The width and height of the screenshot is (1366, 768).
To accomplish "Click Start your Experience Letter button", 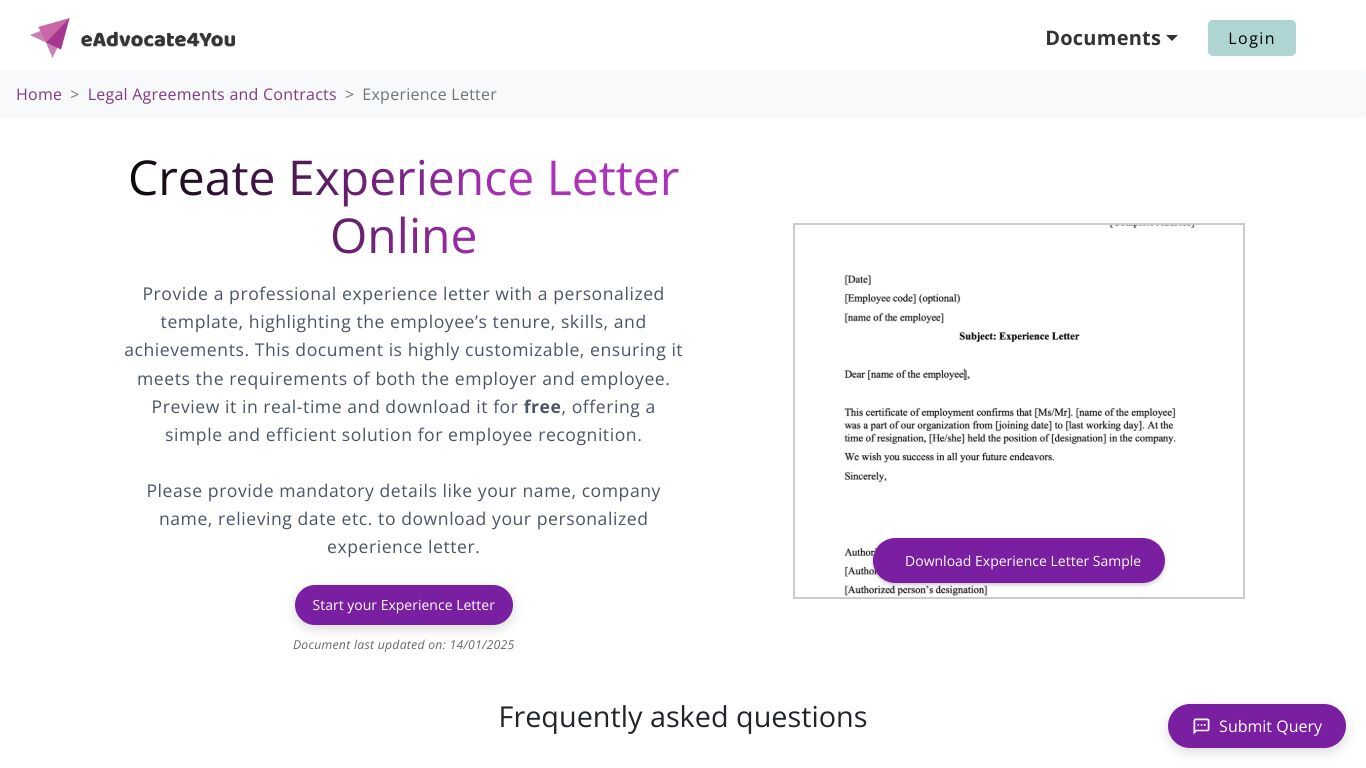I will tap(404, 605).
